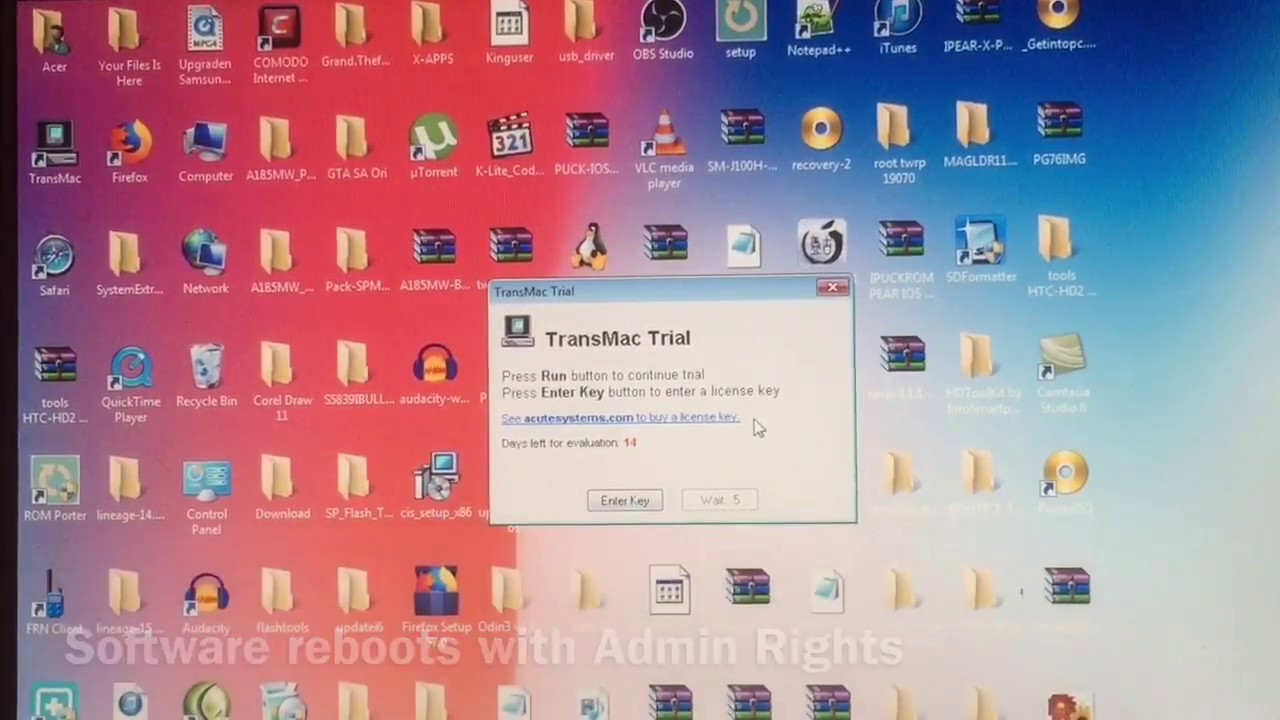Open the Download folder
The width and height of the screenshot is (1280, 720).
click(282, 489)
